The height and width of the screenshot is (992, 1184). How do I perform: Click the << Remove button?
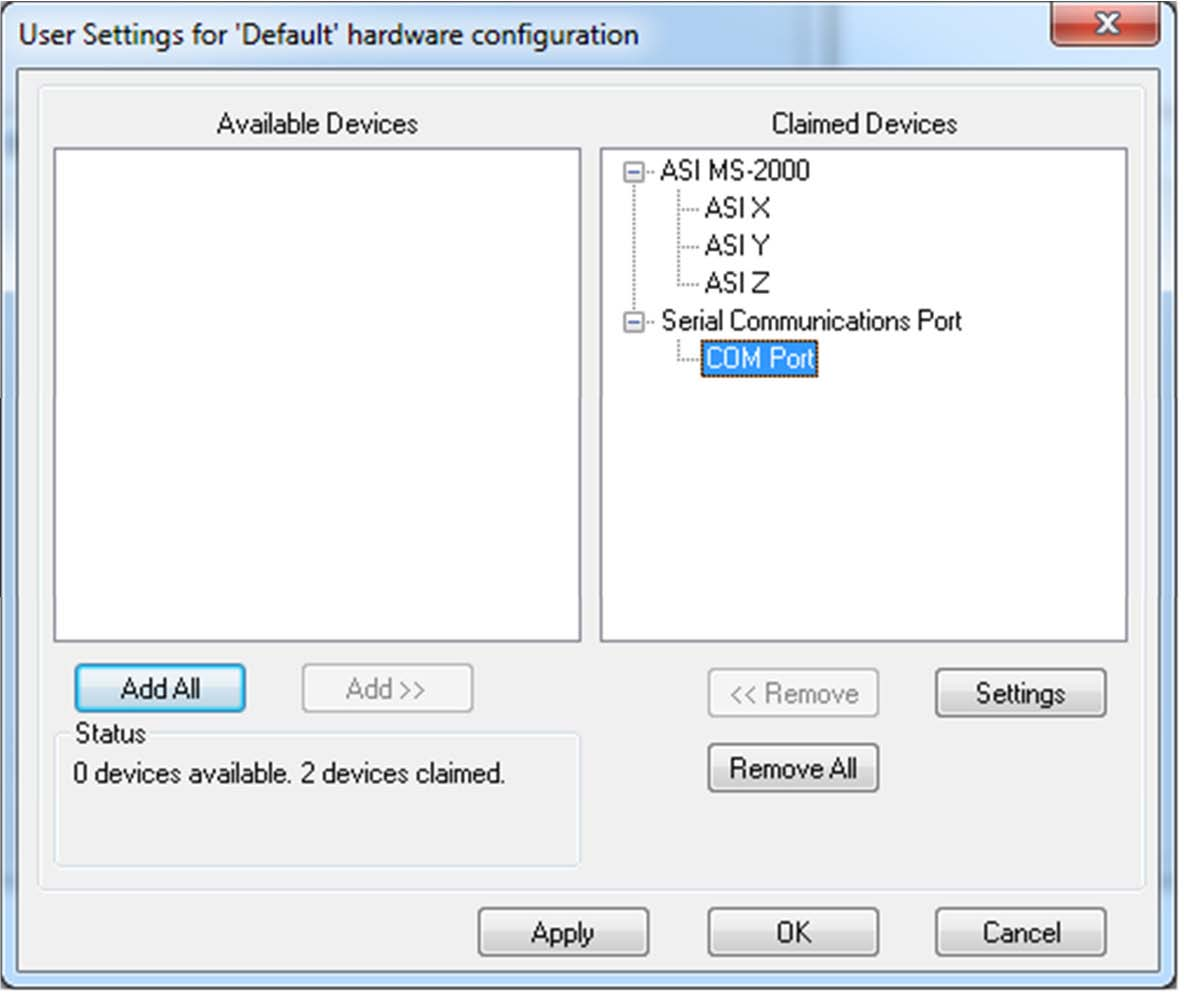[793, 693]
